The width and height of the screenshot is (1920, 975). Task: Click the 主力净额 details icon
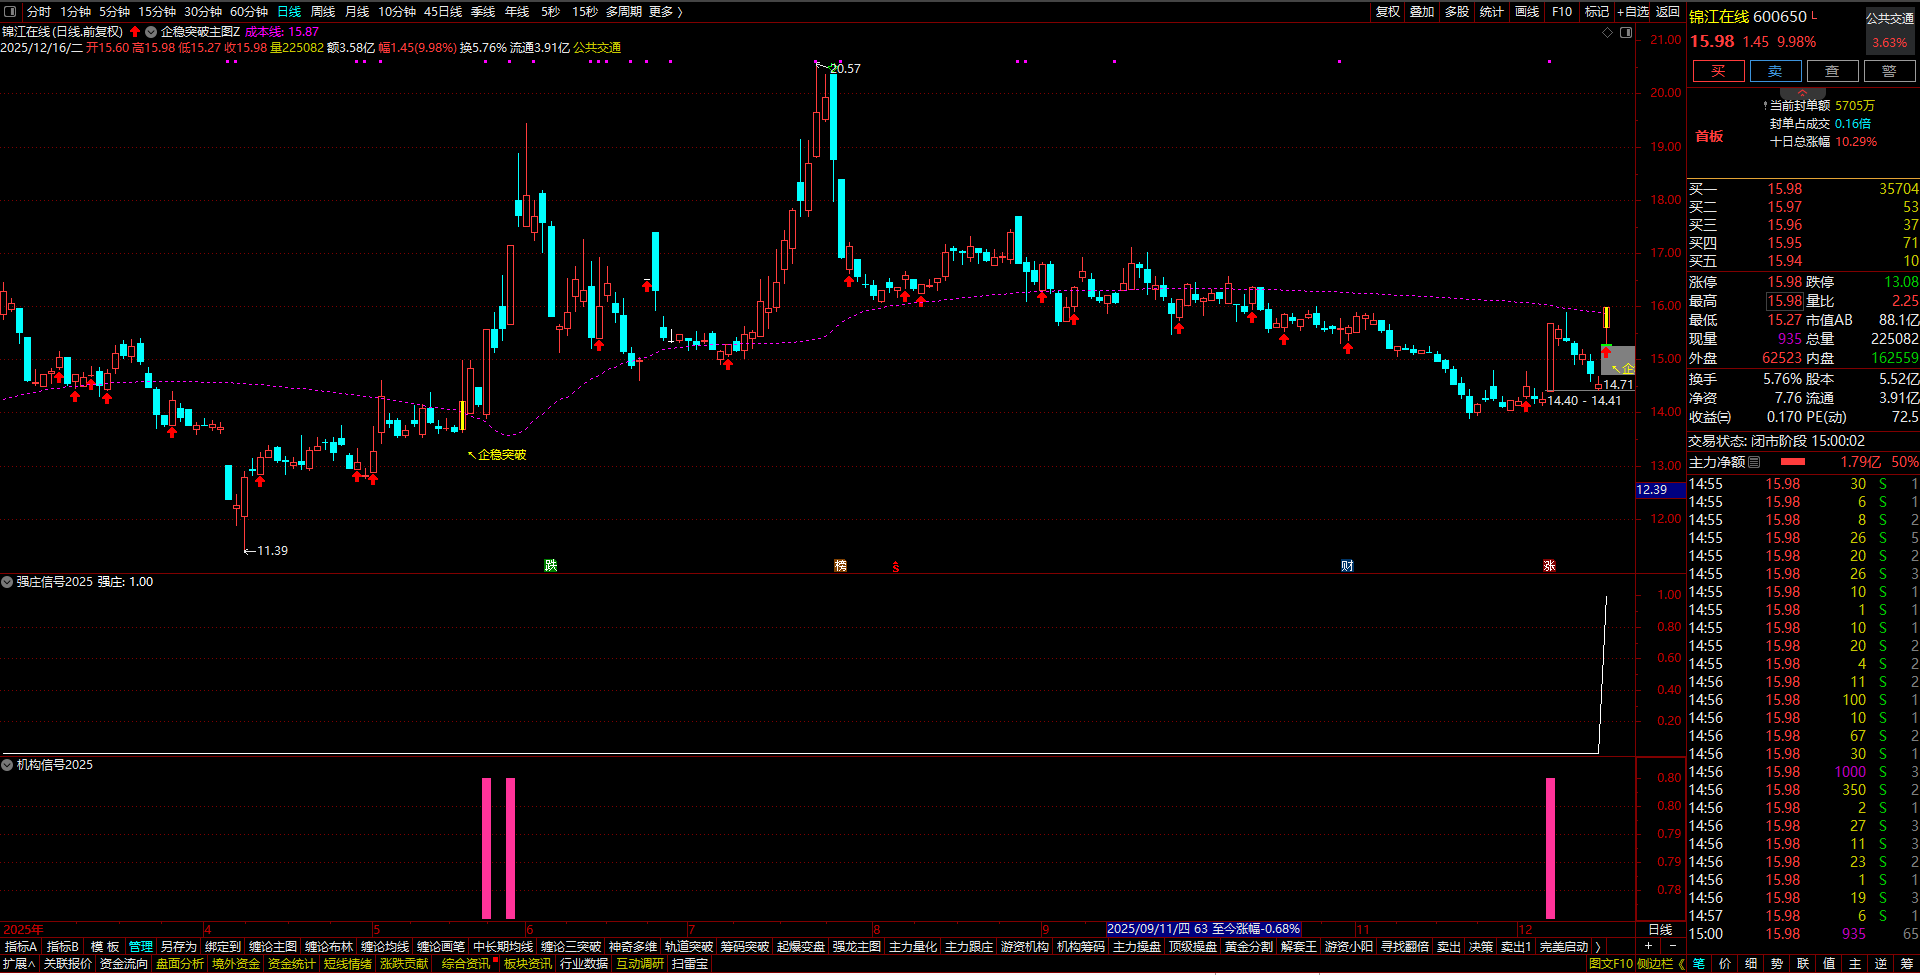click(x=1754, y=462)
